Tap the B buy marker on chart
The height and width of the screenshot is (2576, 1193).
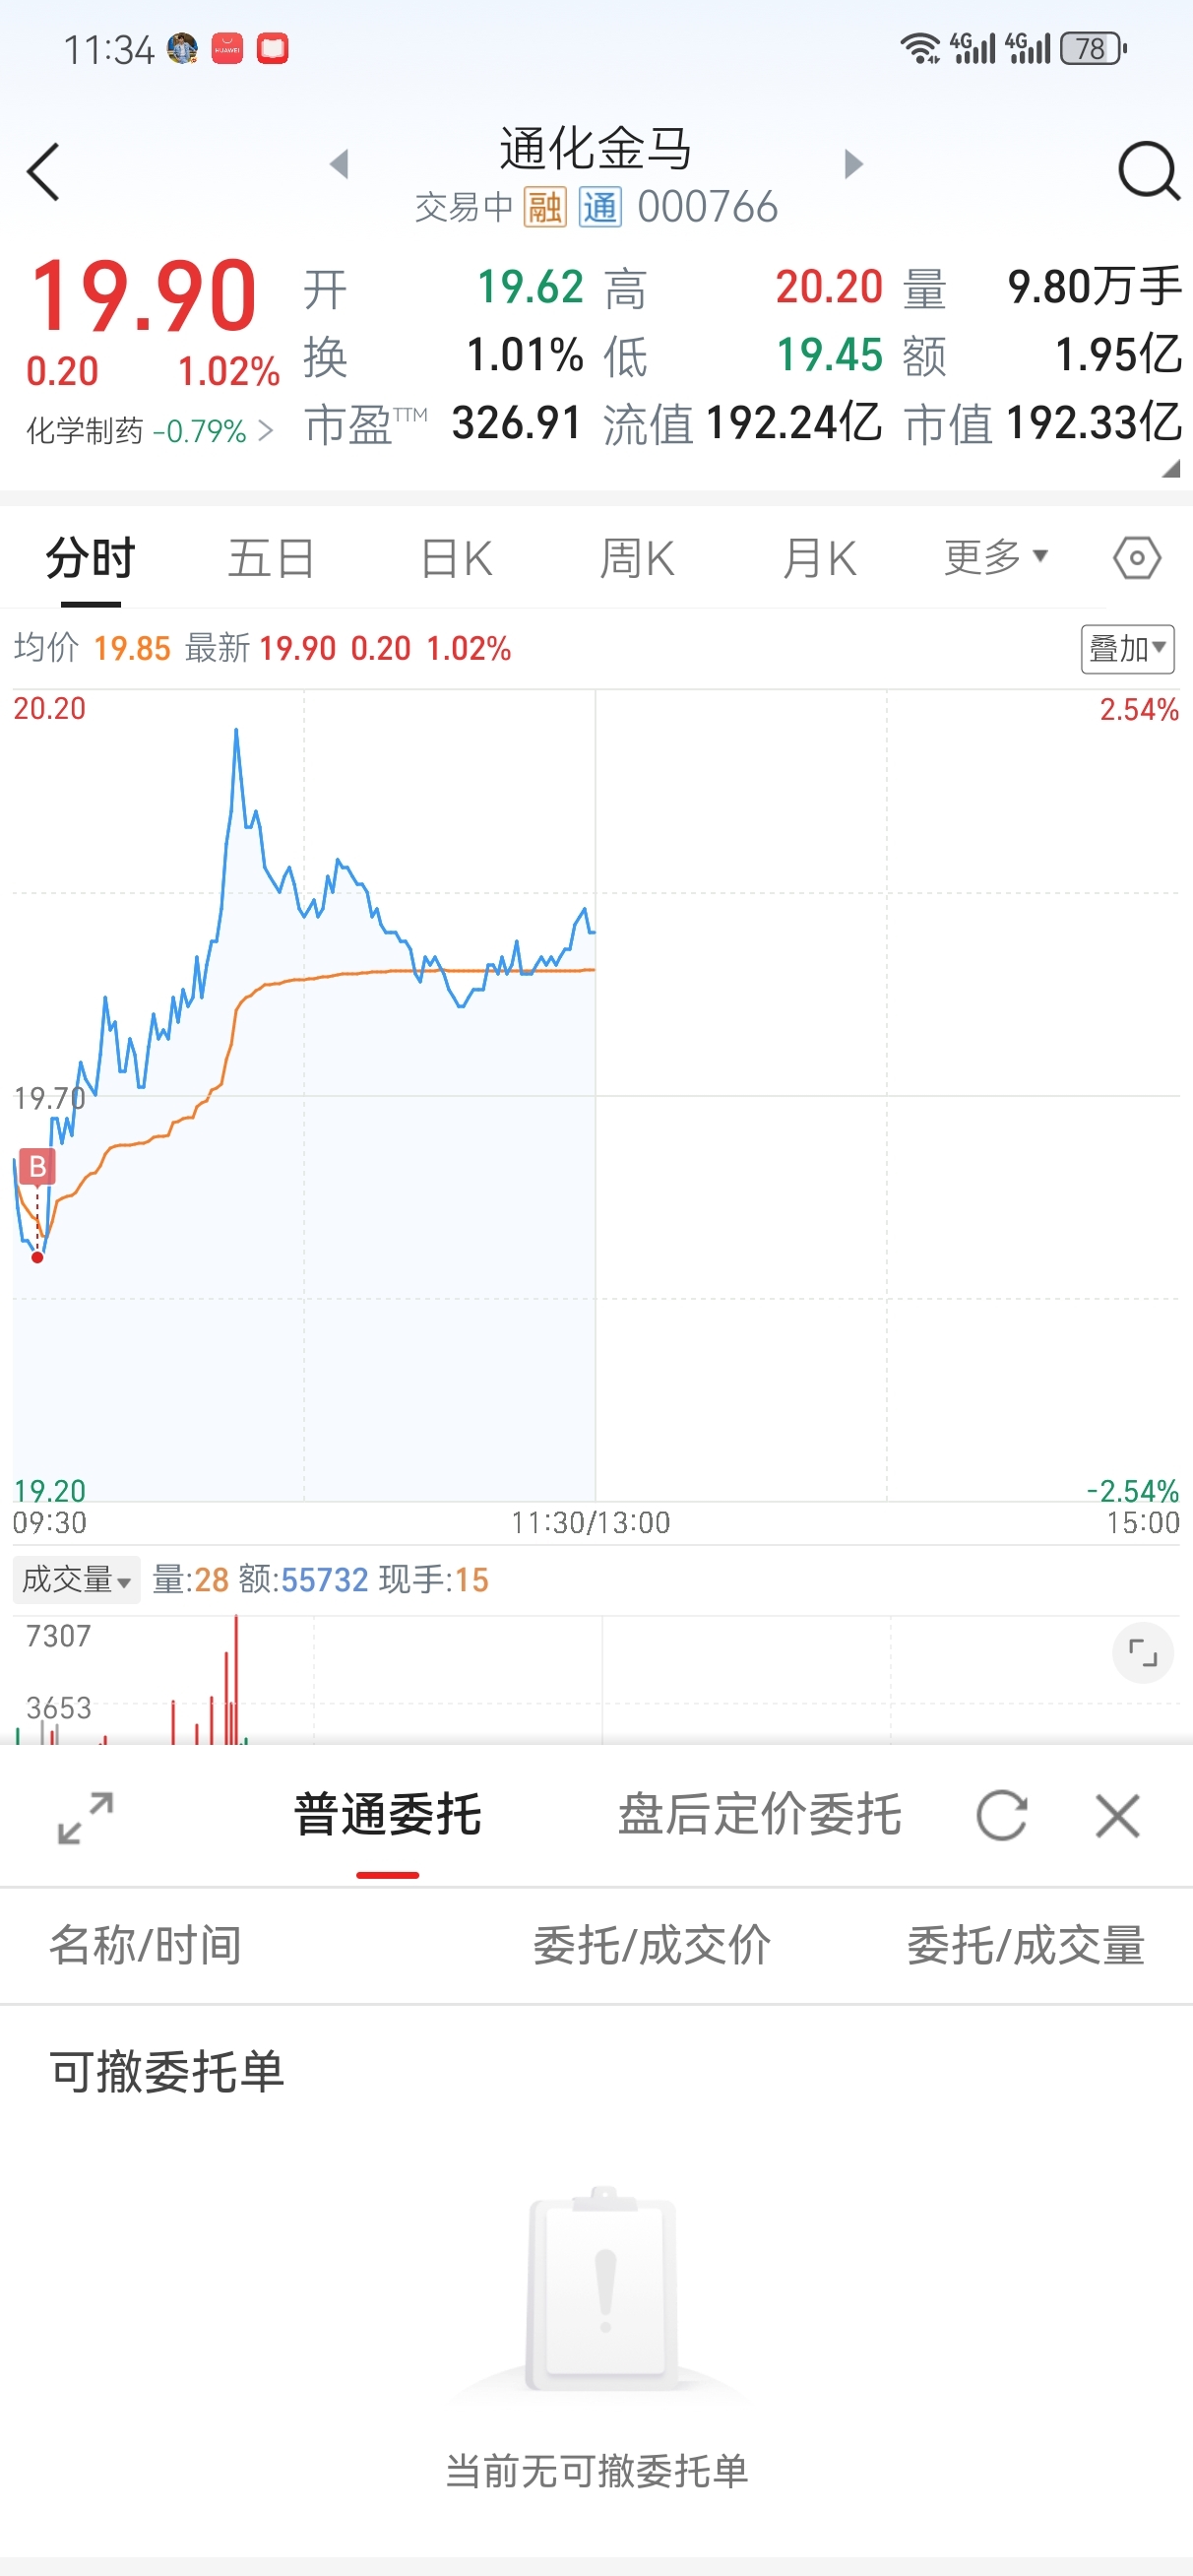(38, 1166)
